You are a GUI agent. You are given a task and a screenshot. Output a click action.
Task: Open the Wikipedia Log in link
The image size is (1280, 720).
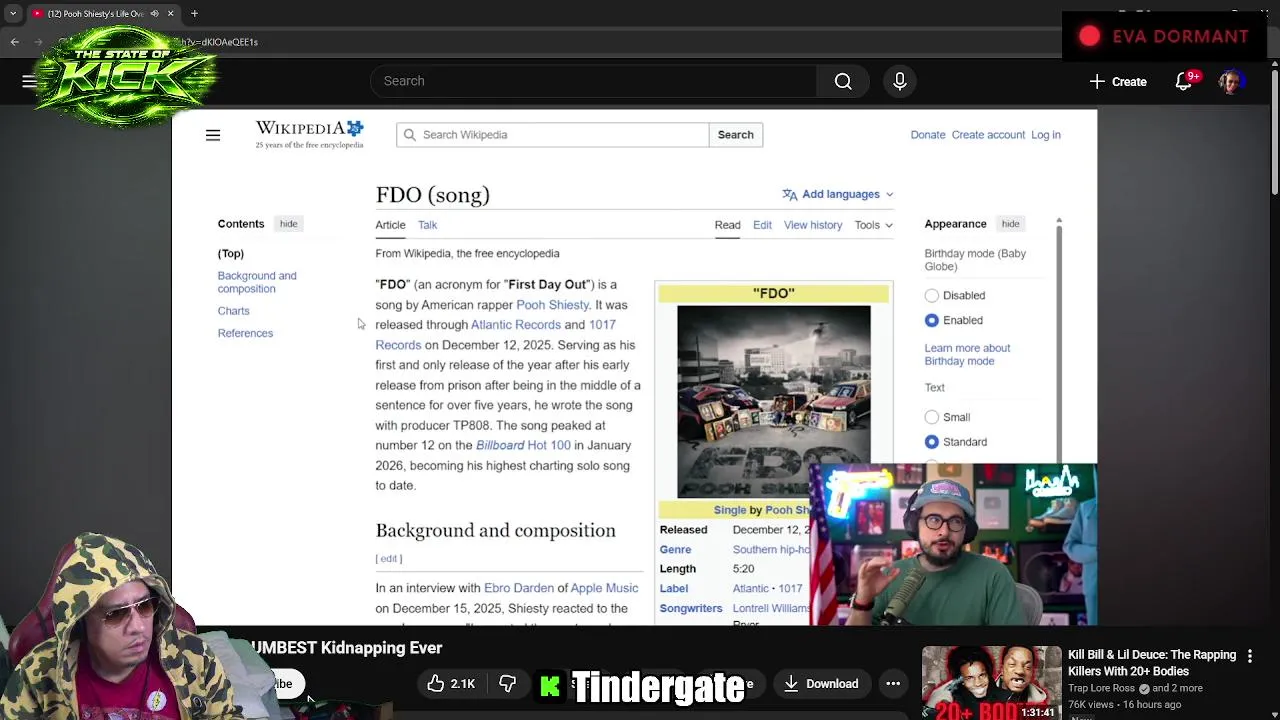click(1045, 135)
